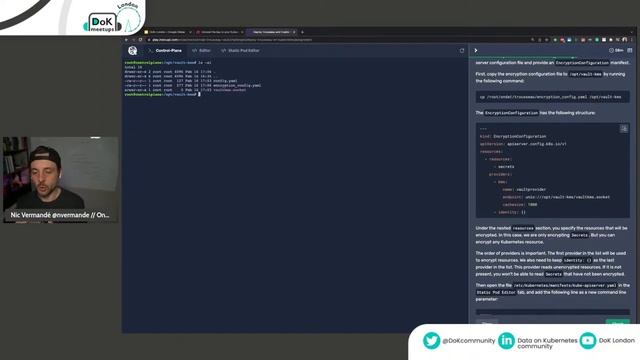Collapse the instructions sidebar using the chevron
This screenshot has height=360, width=640.
coord(476,51)
